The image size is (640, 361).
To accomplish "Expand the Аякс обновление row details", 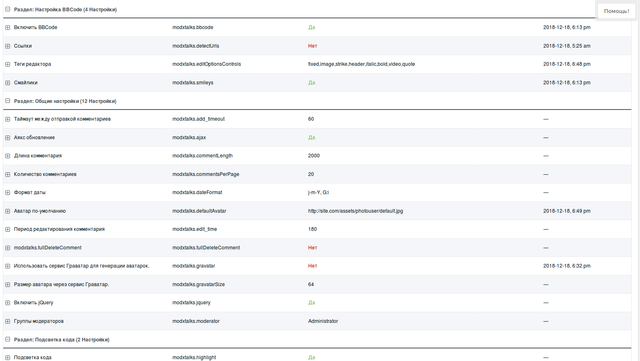I will click(7, 138).
